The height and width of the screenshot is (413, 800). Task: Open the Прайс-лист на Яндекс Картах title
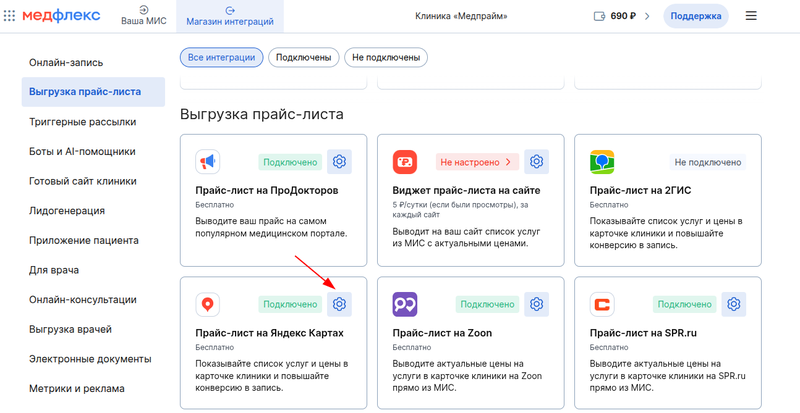coord(269,333)
